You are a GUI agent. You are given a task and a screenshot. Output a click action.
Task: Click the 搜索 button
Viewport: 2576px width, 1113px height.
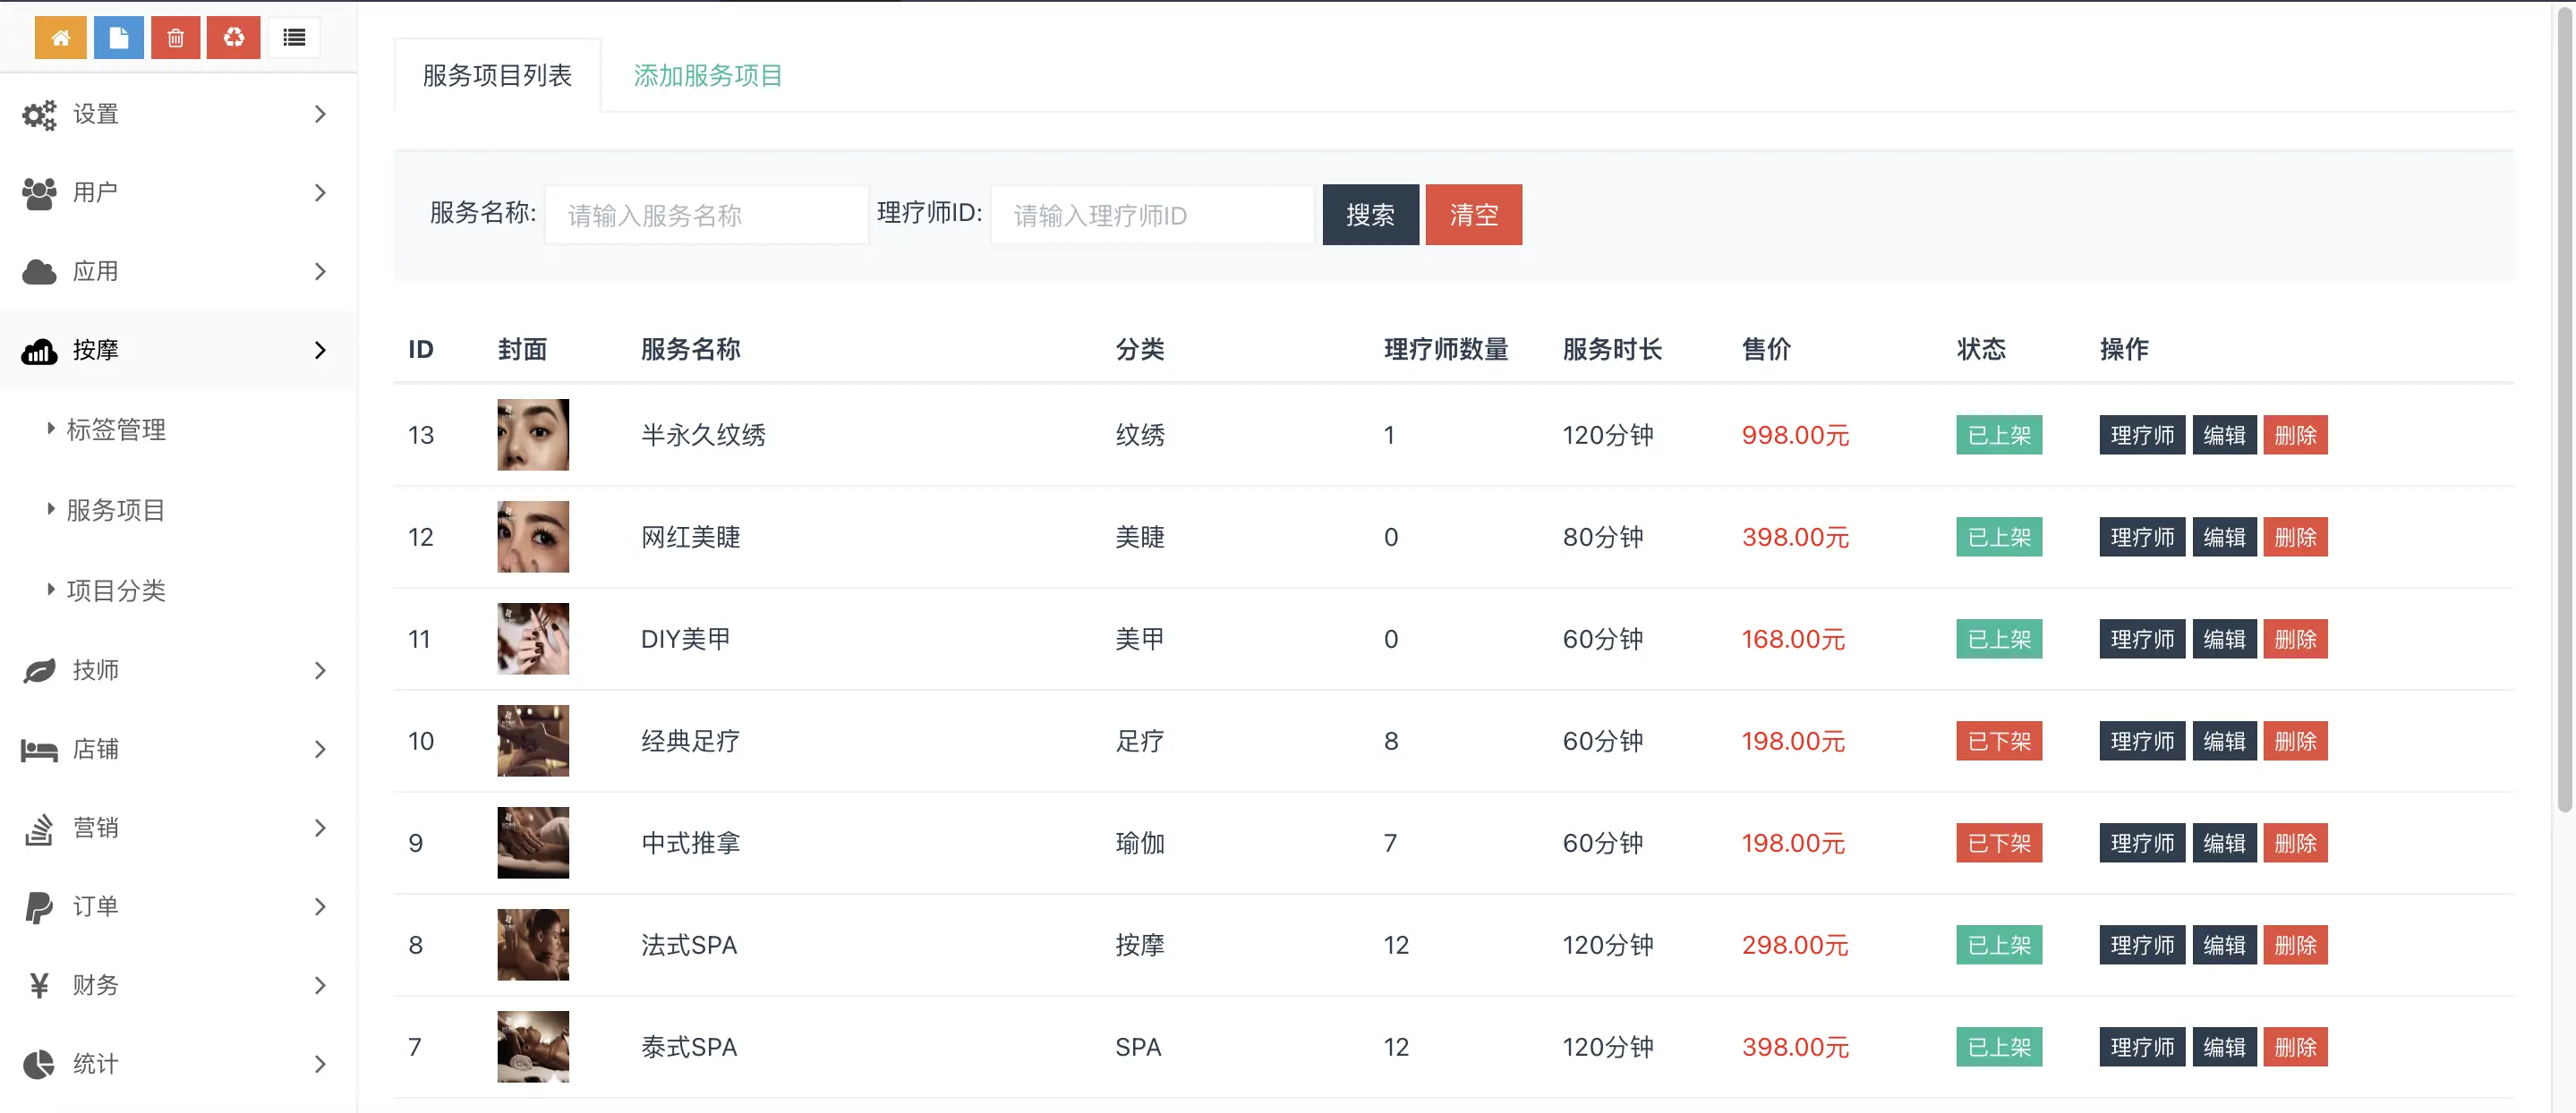click(x=1370, y=214)
